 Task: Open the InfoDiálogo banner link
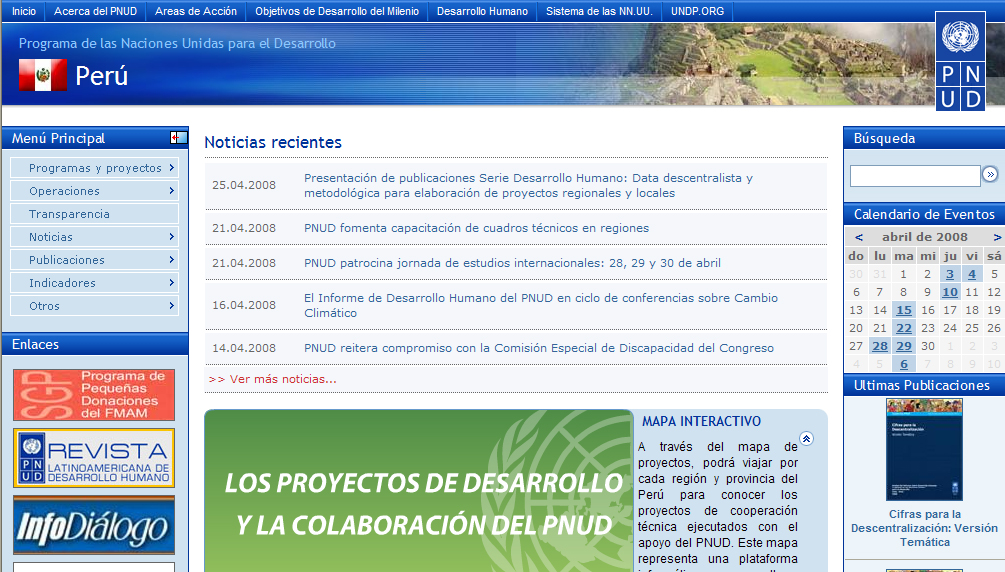coord(94,525)
